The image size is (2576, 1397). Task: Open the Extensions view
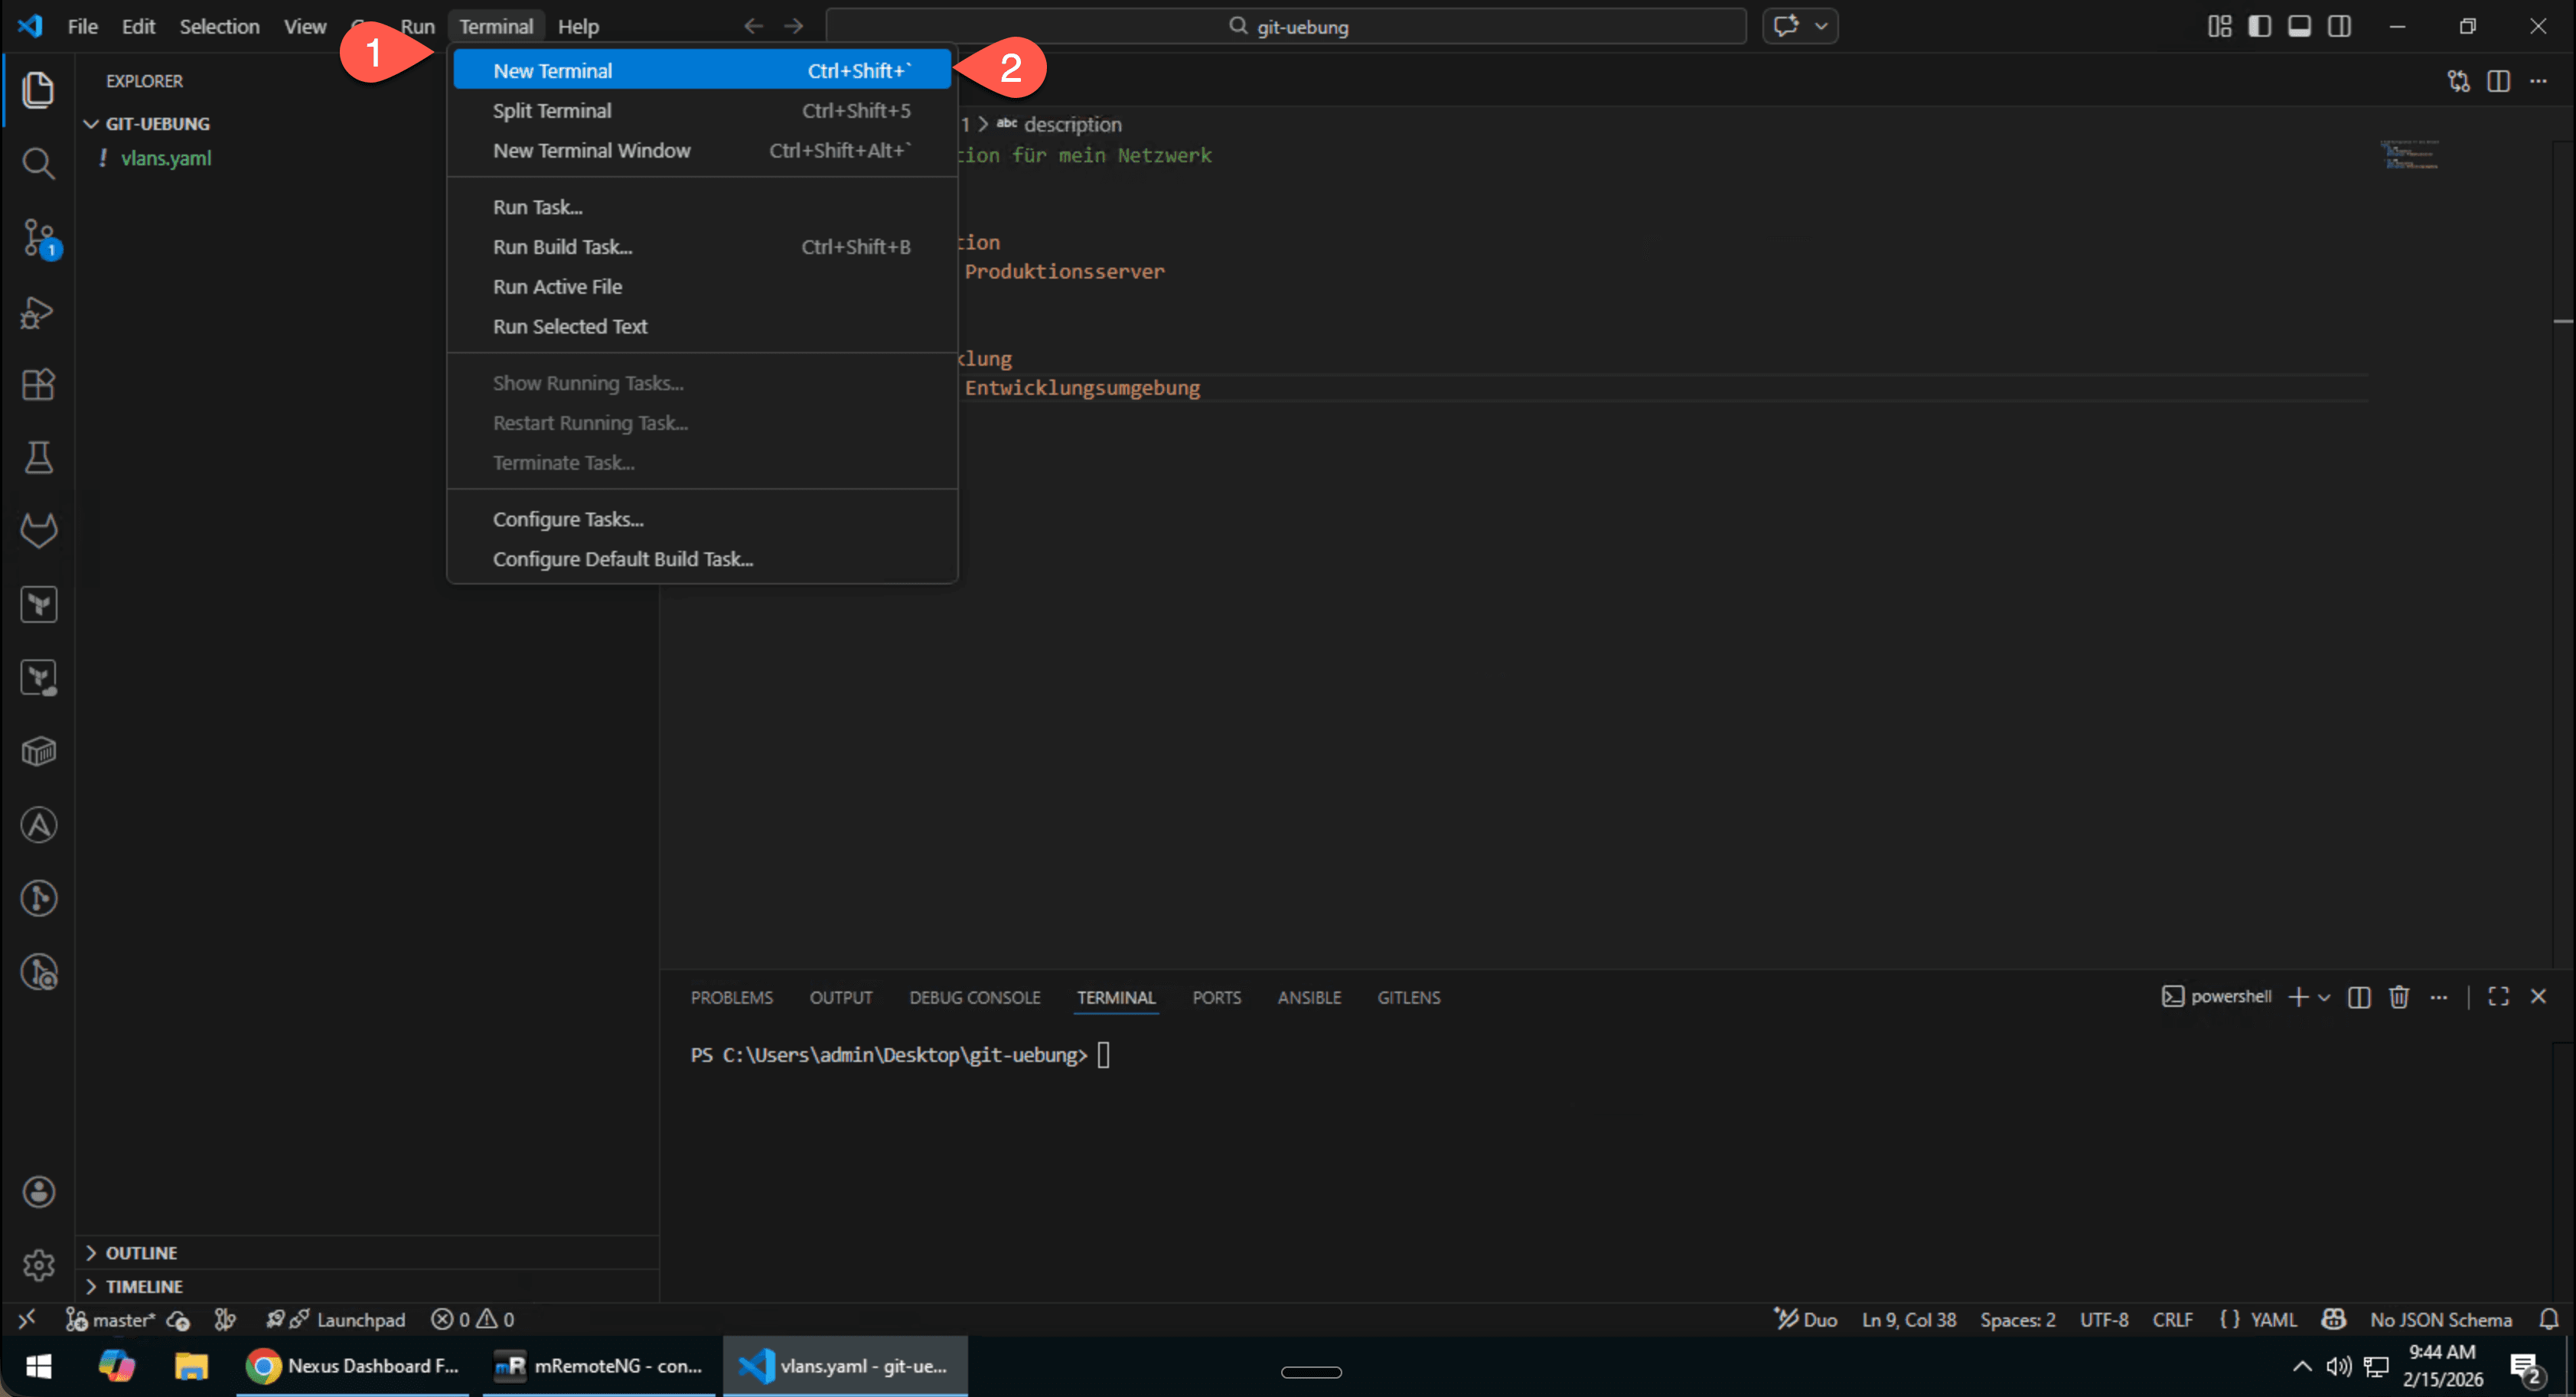[x=39, y=385]
